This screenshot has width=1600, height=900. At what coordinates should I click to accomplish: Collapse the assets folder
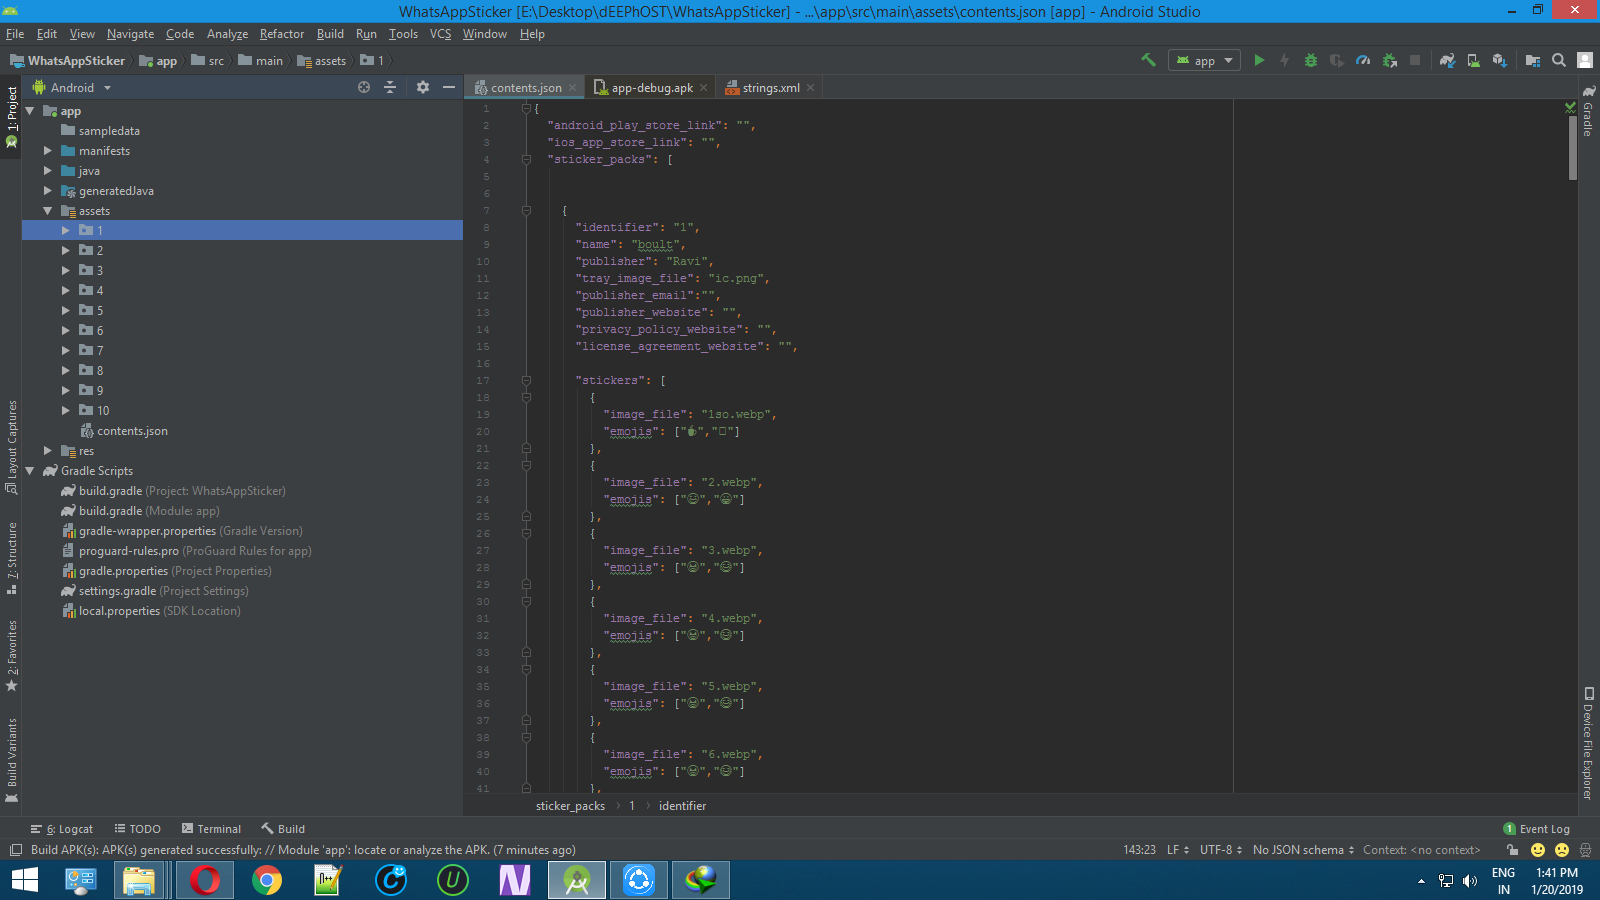pyautogui.click(x=48, y=211)
